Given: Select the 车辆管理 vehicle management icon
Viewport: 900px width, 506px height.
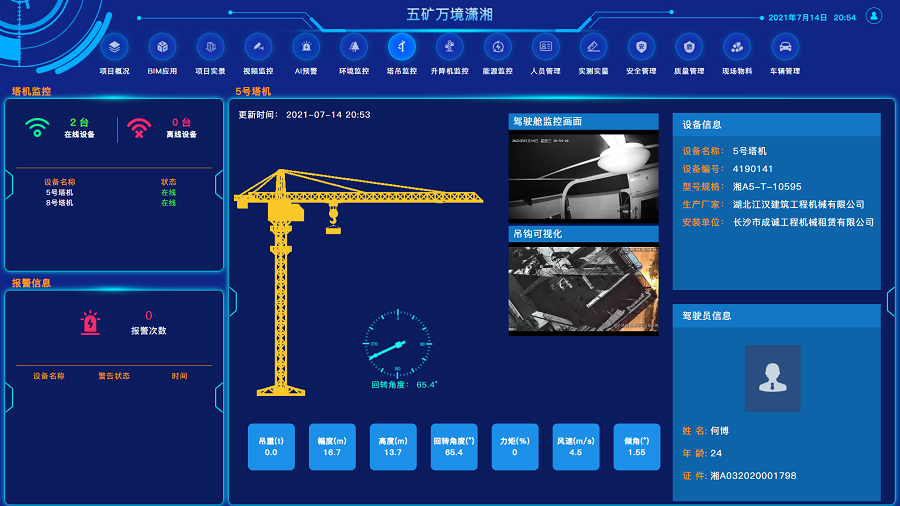Looking at the screenshot, I should [x=785, y=47].
